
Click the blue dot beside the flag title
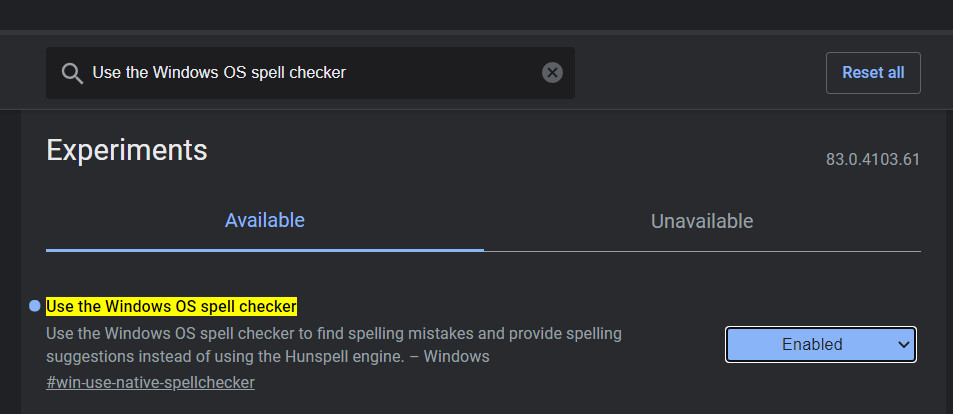point(35,306)
